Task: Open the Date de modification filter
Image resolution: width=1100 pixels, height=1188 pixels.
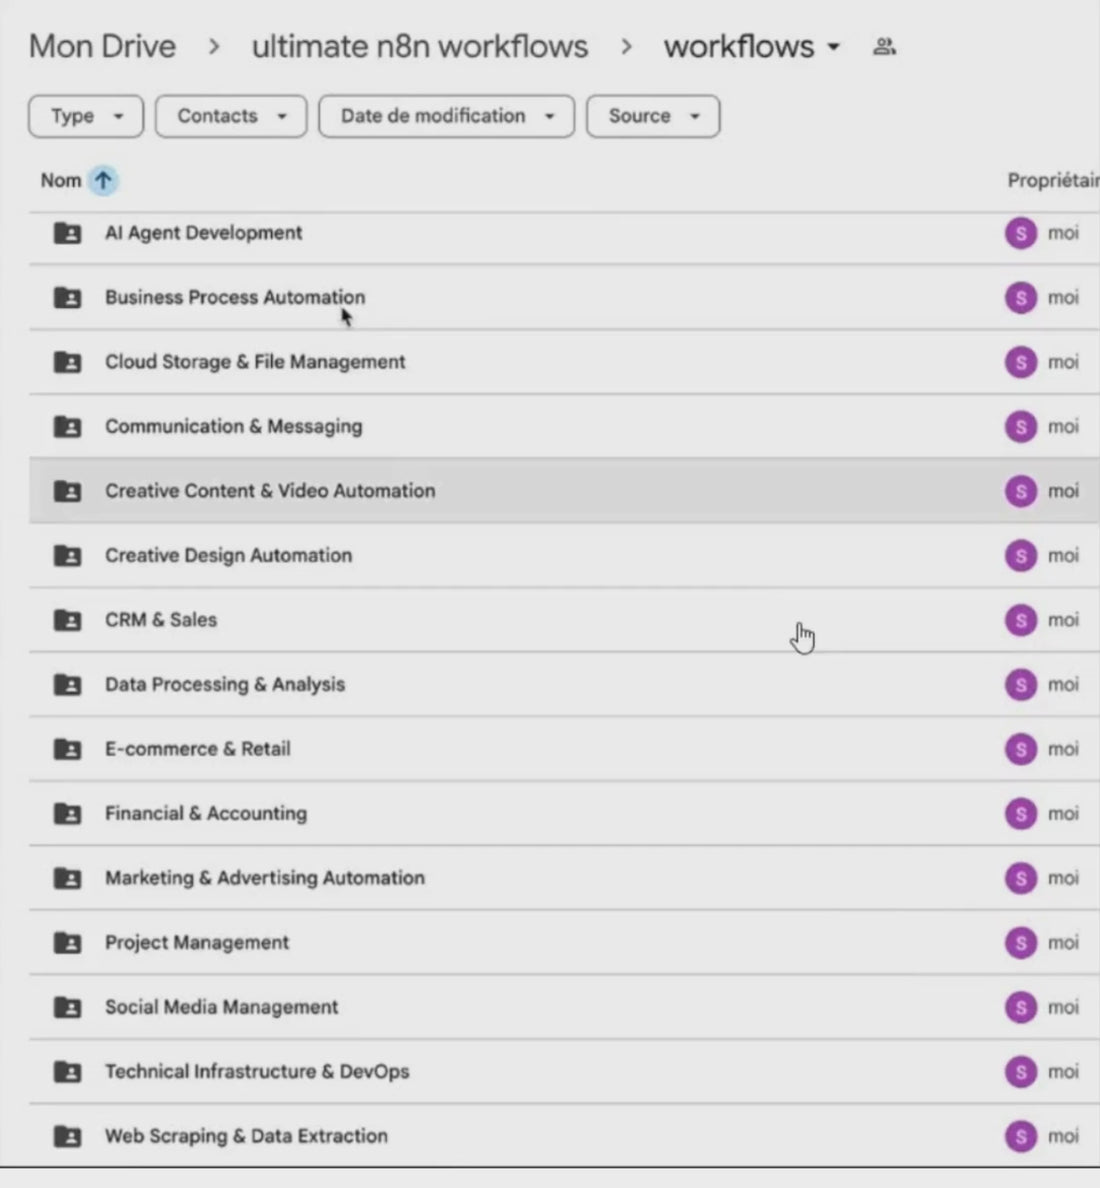Action: 446,116
